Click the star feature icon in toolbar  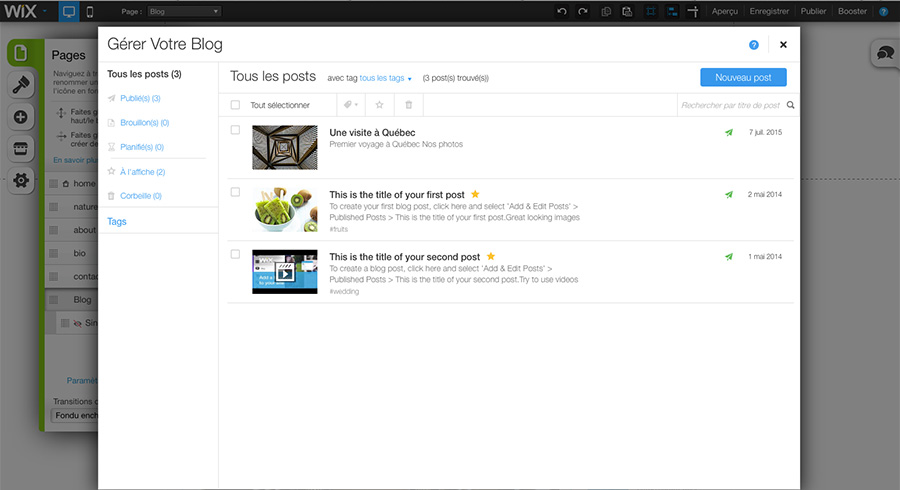pyautogui.click(x=379, y=105)
